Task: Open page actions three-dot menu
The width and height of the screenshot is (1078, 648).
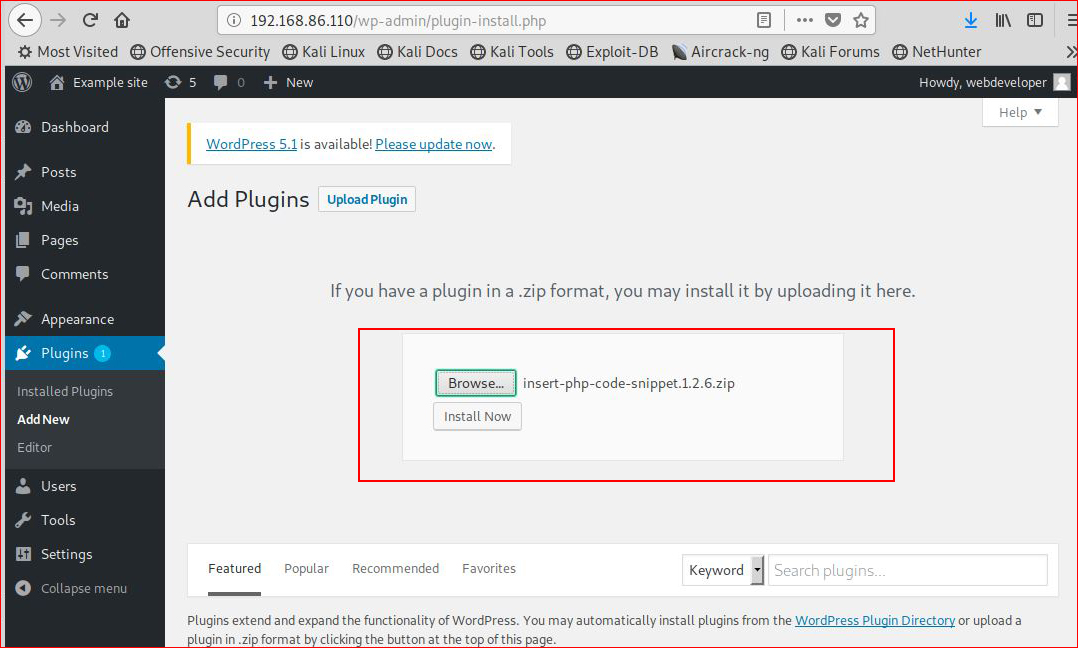Action: click(x=804, y=21)
